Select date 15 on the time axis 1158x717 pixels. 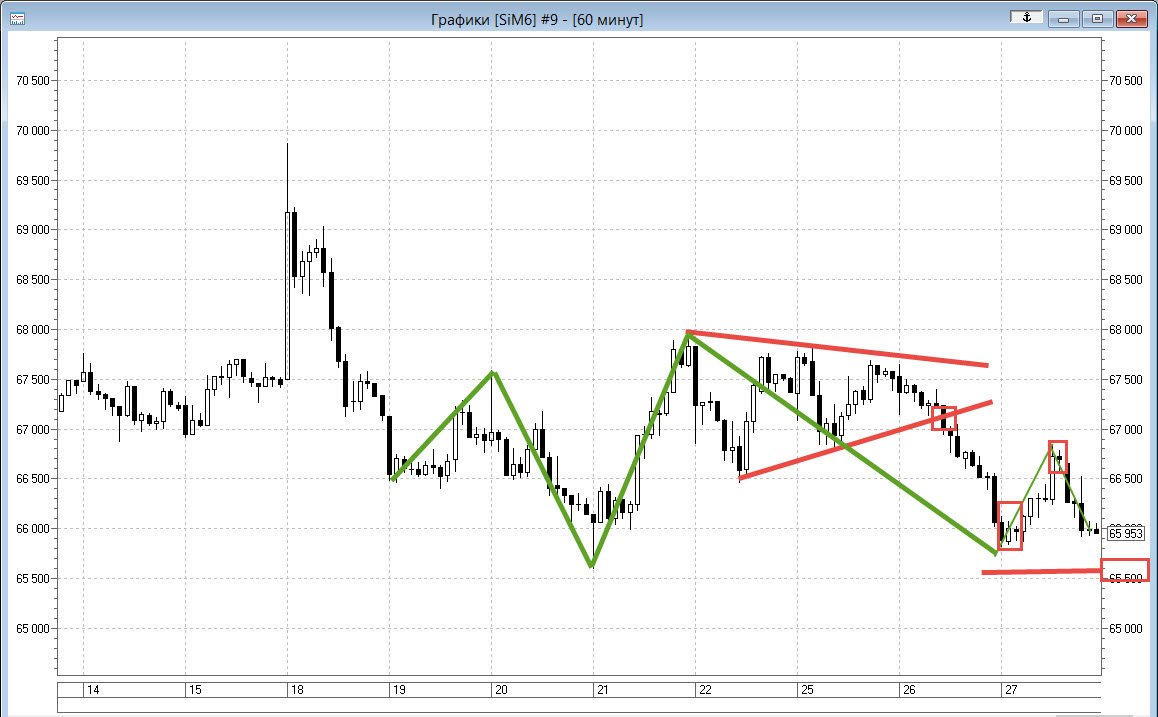195,690
